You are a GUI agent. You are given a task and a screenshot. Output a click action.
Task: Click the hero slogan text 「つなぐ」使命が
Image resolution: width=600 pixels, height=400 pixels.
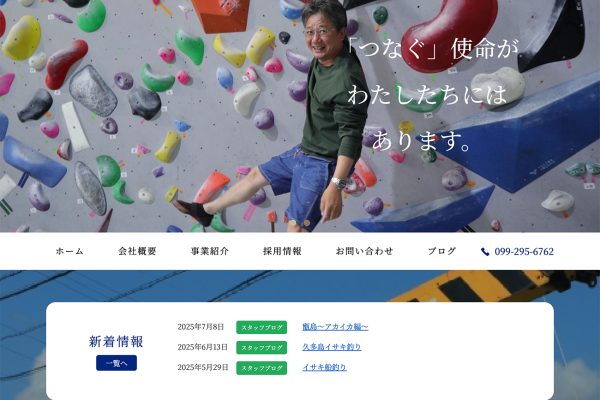(x=432, y=49)
